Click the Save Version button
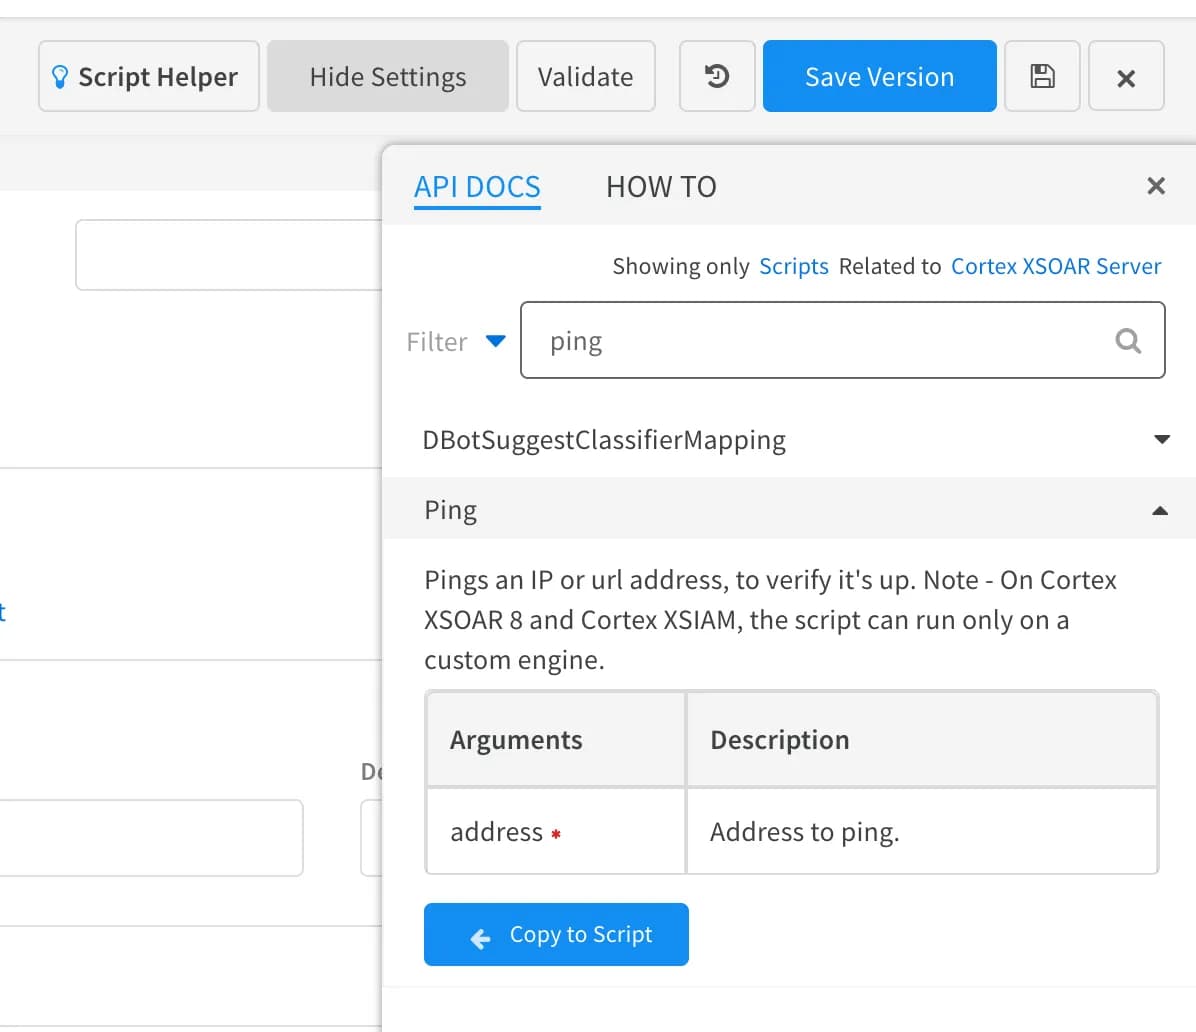1196x1032 pixels. (879, 76)
